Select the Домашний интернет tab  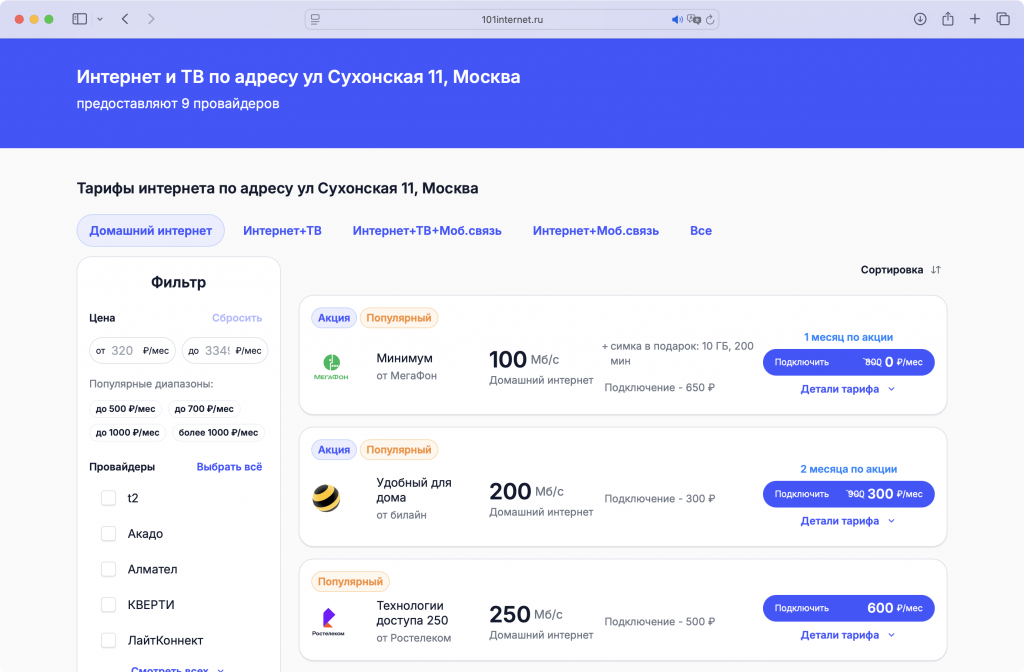(151, 231)
